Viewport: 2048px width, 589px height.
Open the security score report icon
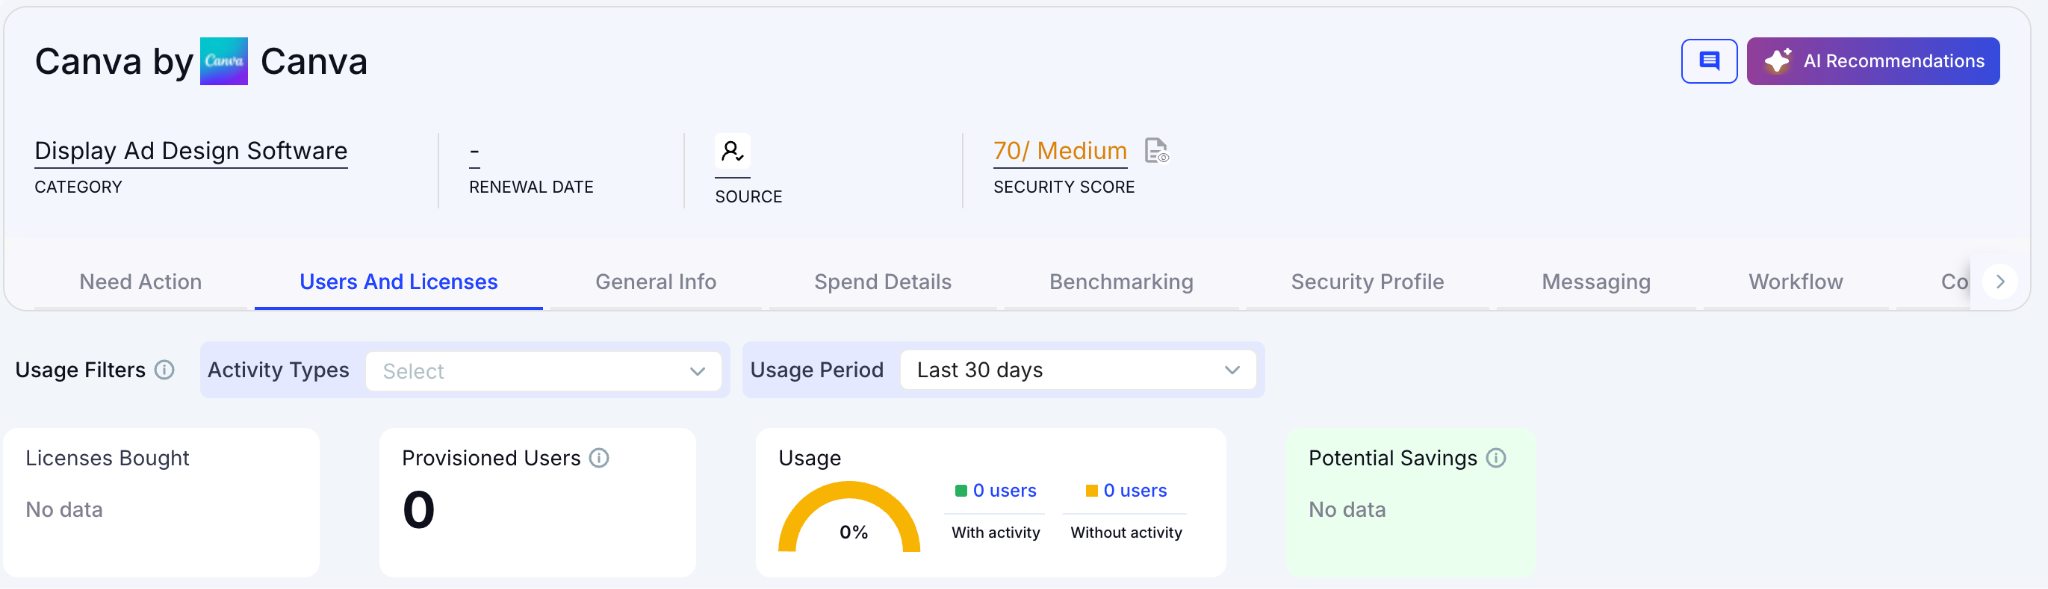coord(1157,151)
